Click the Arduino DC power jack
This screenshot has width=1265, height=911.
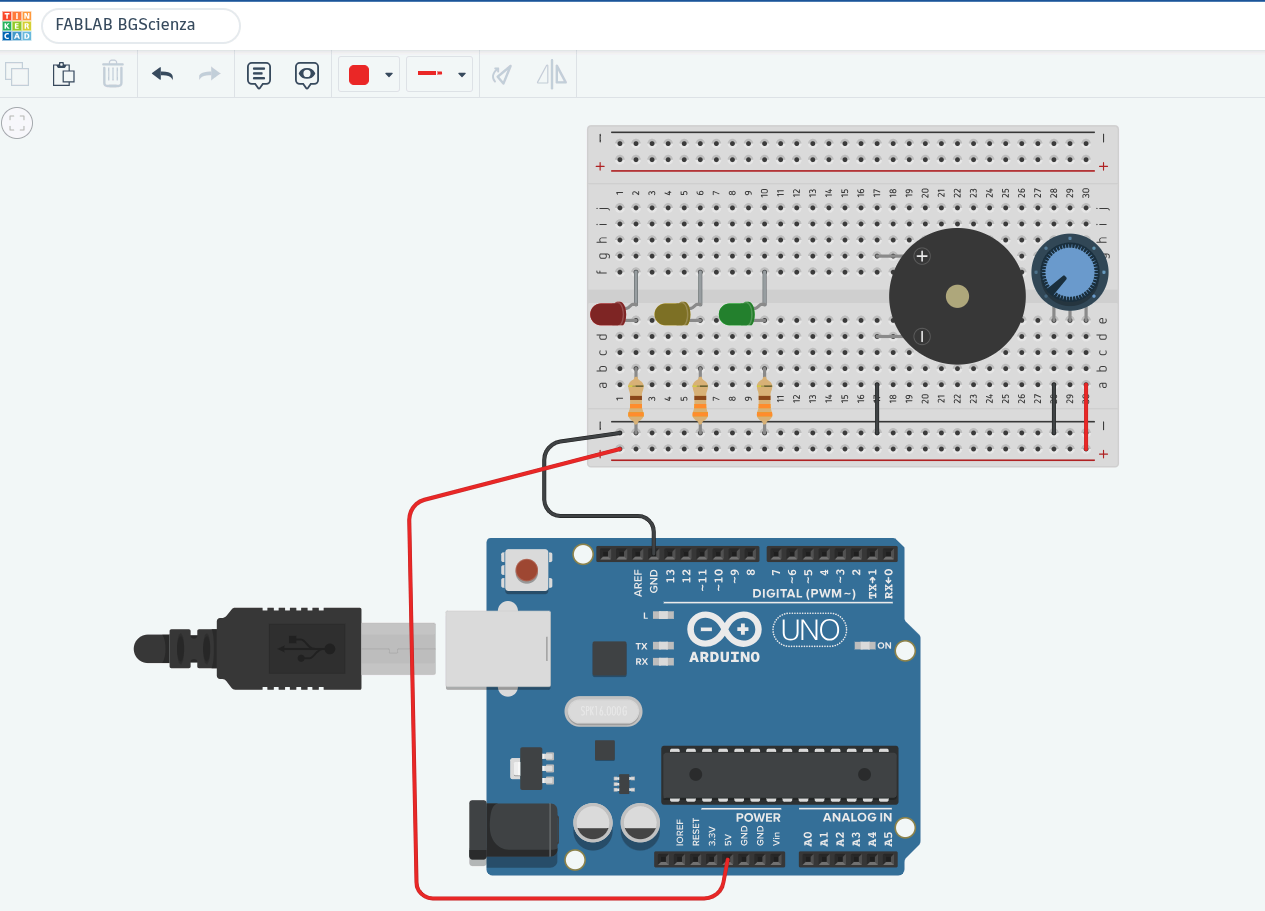(x=513, y=833)
